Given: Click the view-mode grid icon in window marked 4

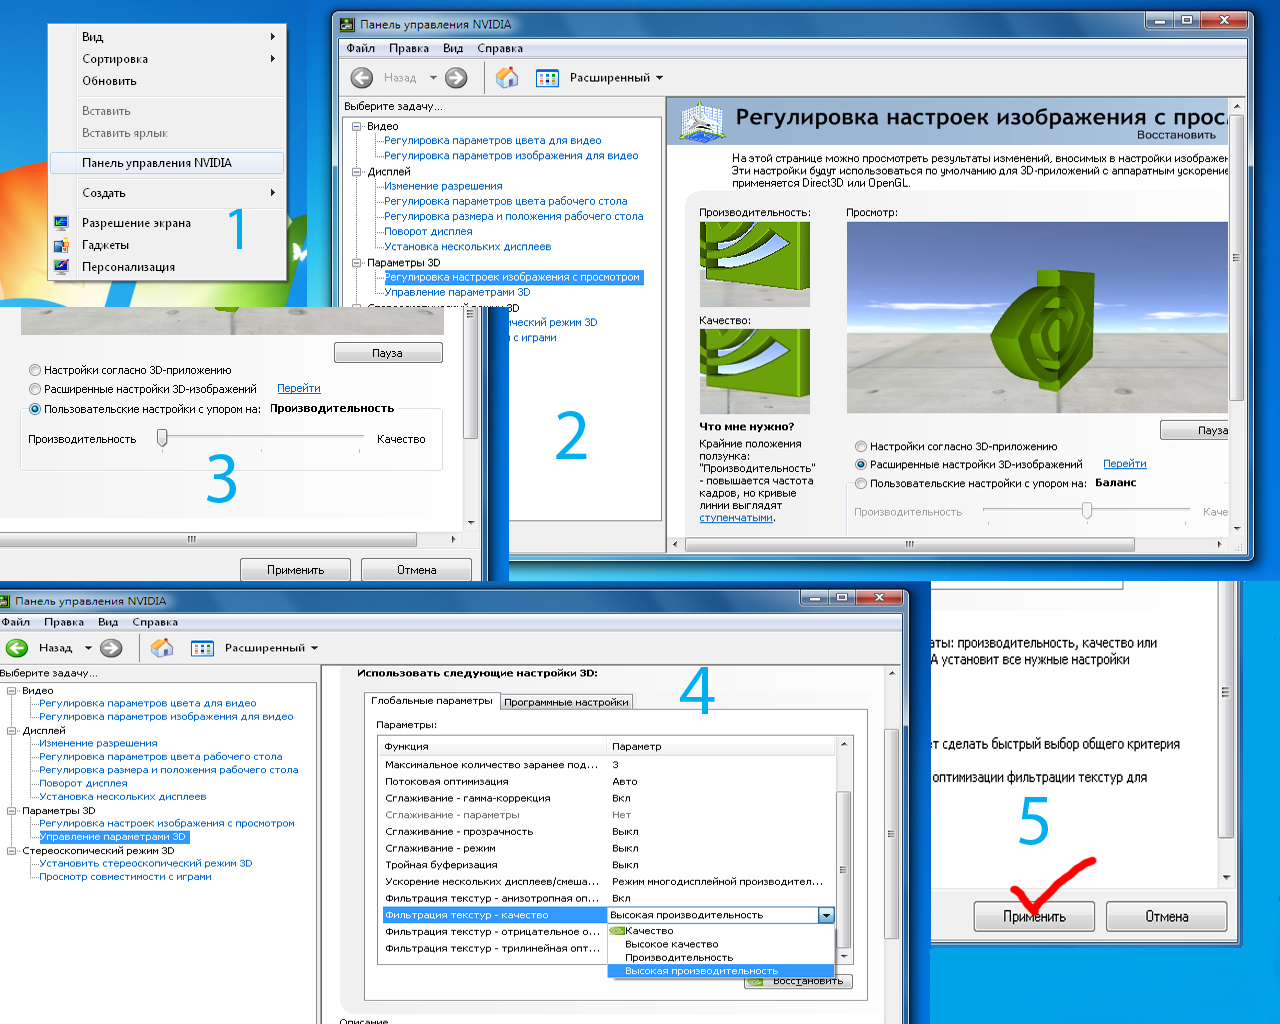Looking at the screenshot, I should click(202, 648).
